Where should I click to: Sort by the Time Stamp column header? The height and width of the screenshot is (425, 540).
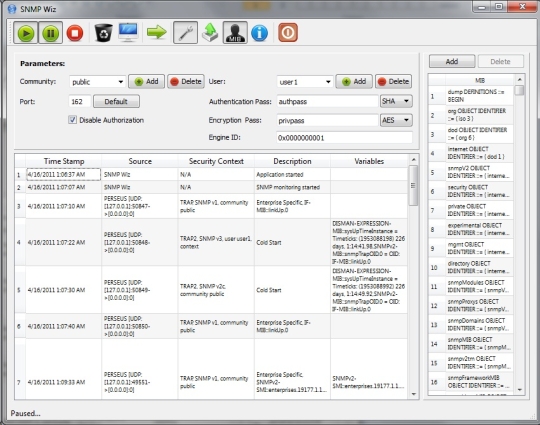(64, 161)
